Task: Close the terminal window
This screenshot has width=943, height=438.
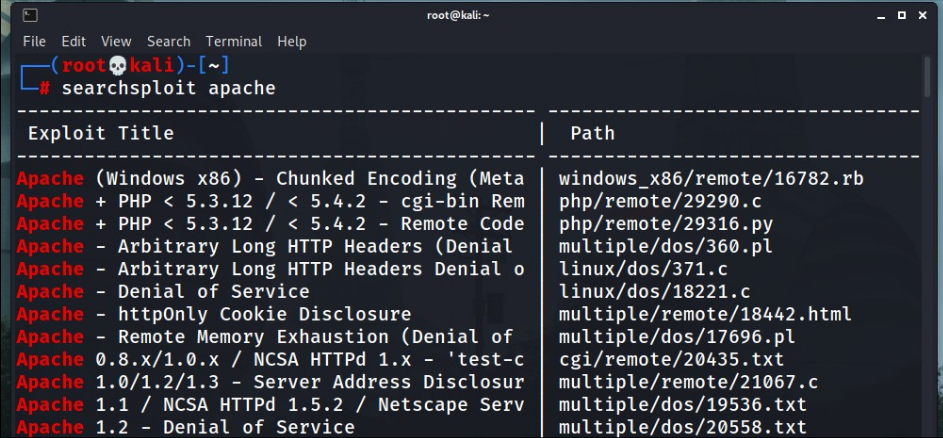Action: 924,15
